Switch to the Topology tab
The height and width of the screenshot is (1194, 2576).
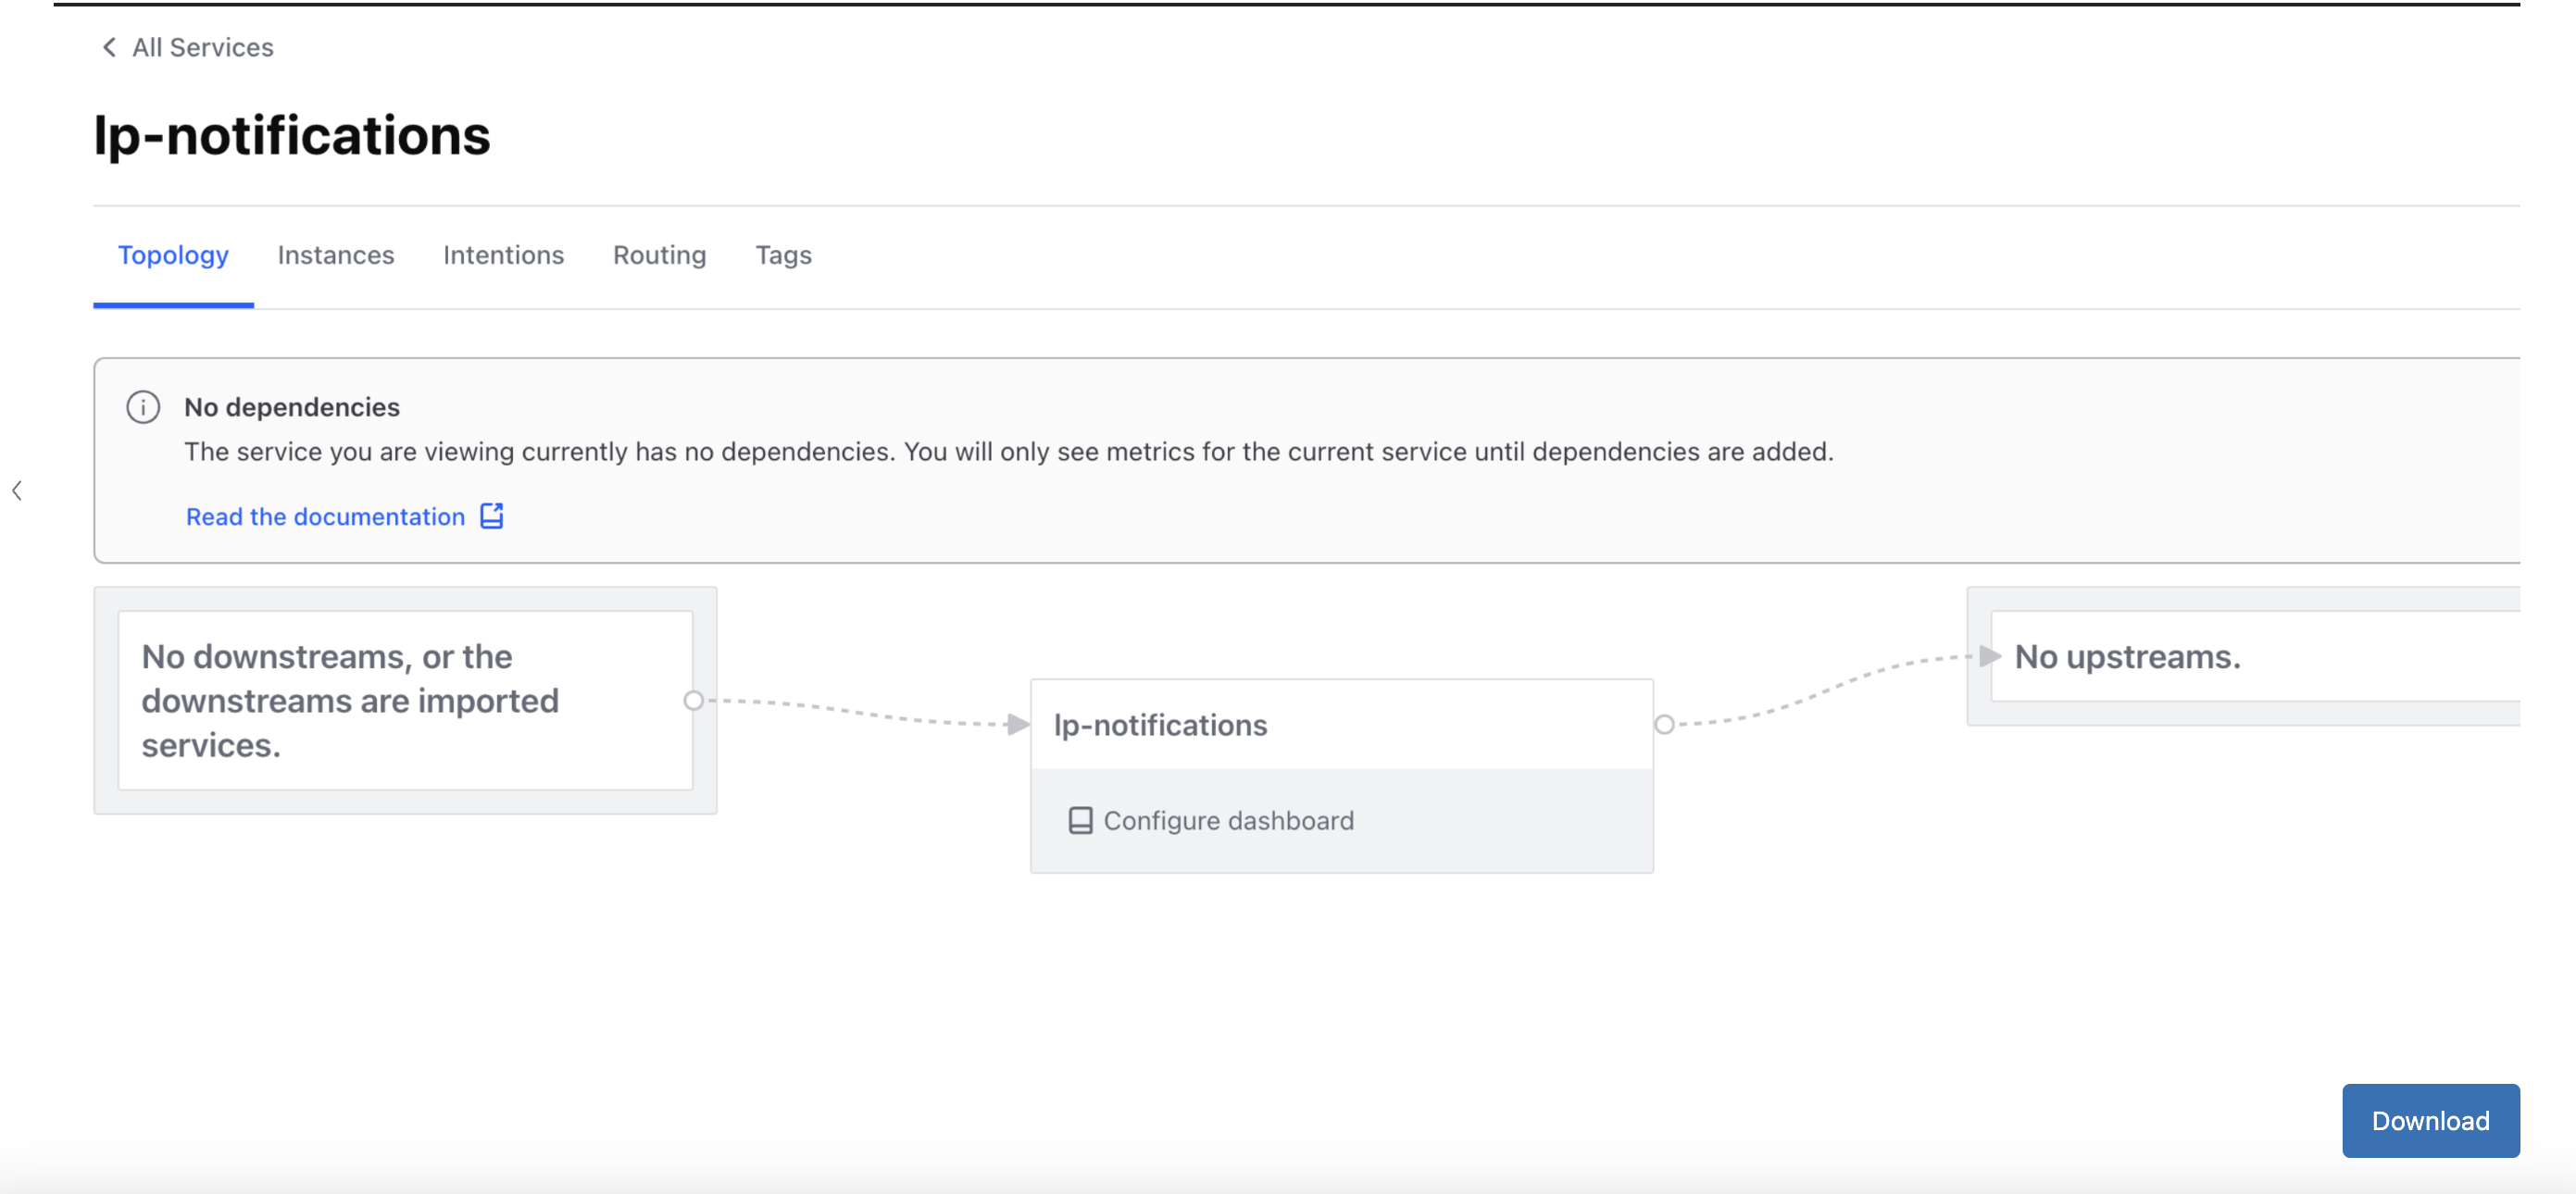(x=173, y=255)
